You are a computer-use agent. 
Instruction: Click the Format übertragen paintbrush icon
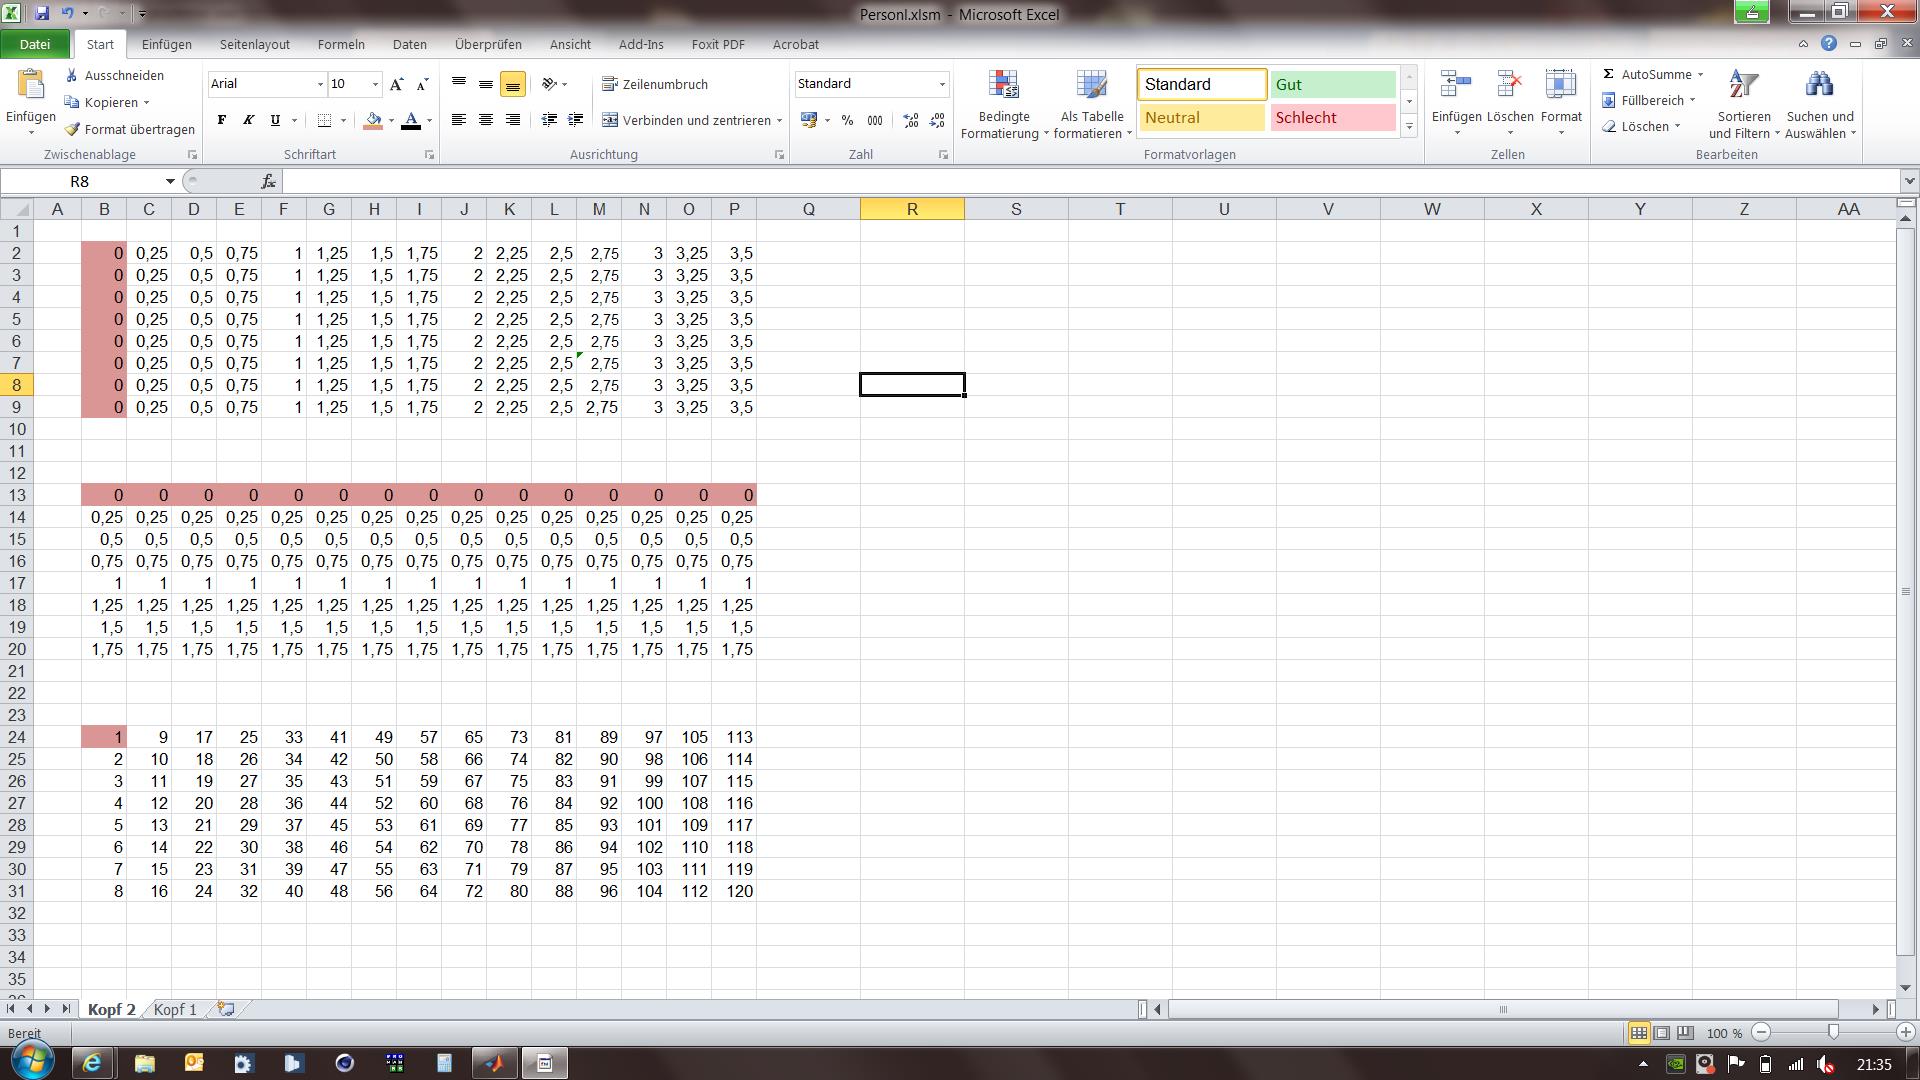point(72,129)
